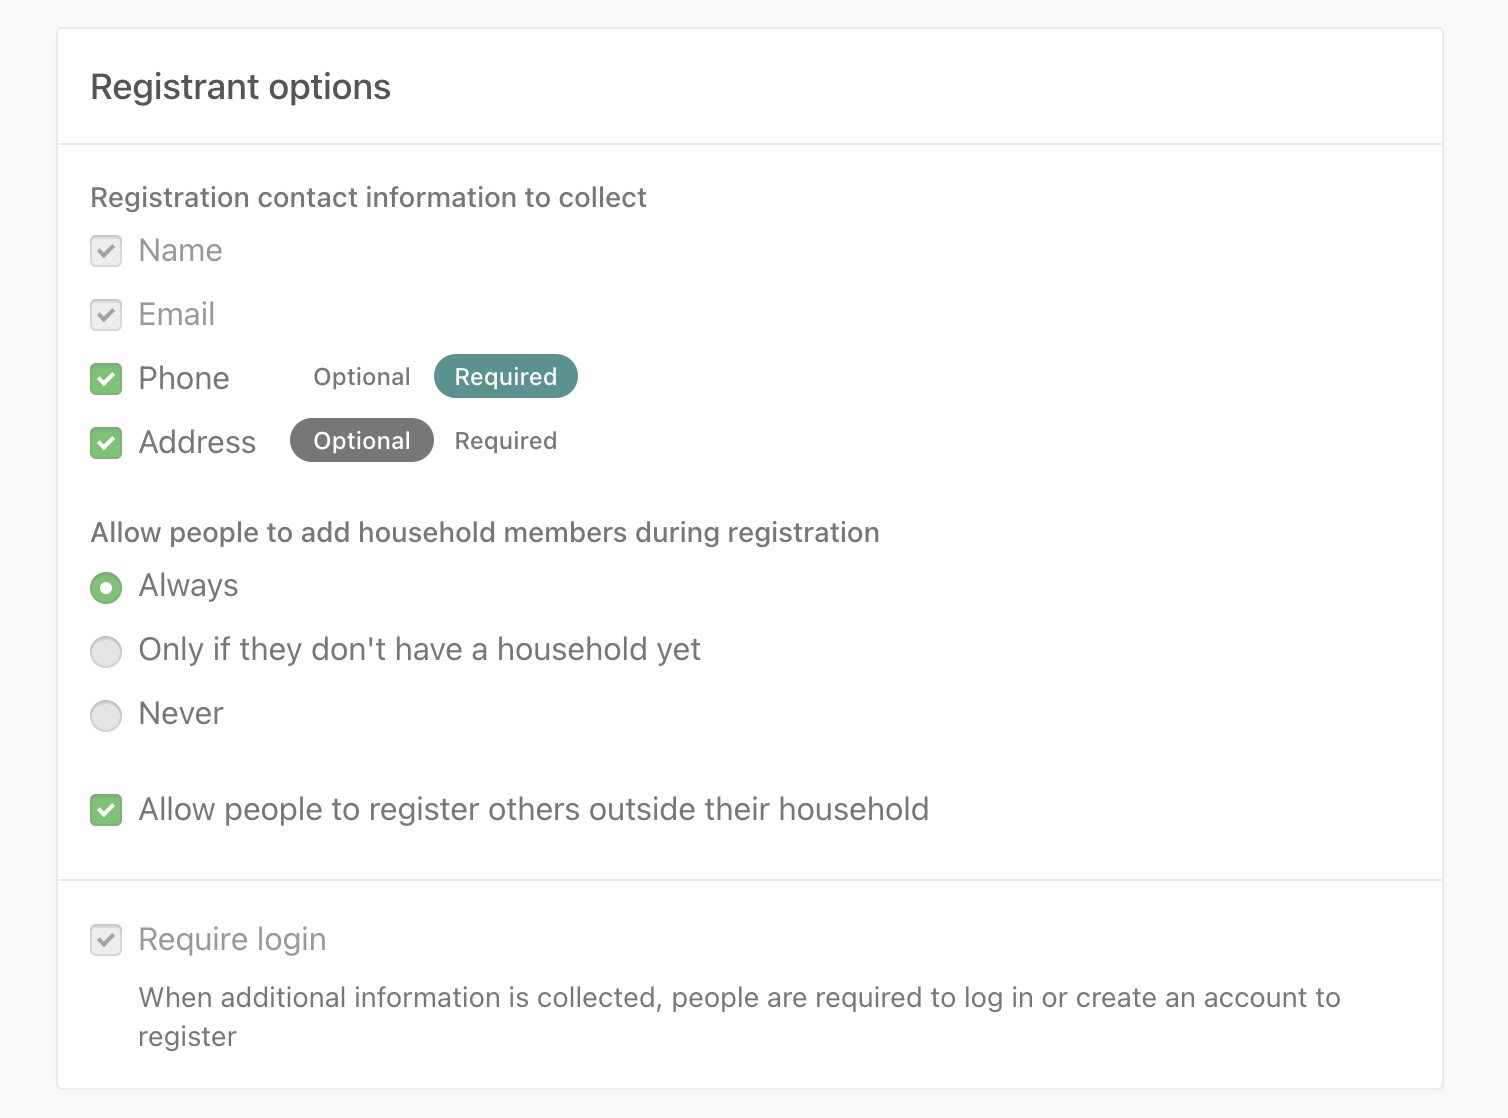Click the household members section heading text
This screenshot has height=1118, width=1508.
click(485, 532)
